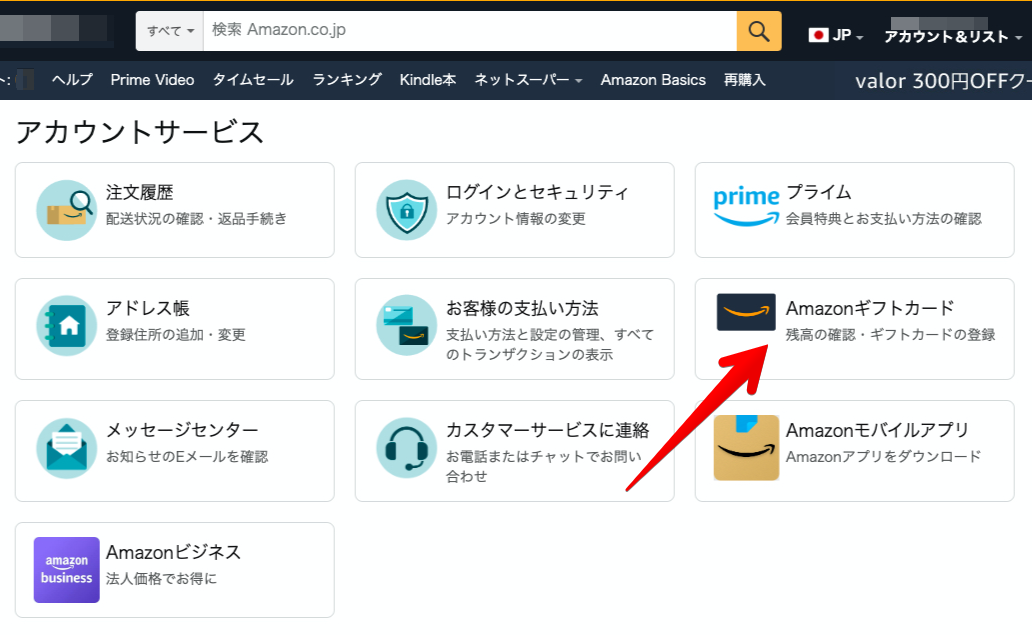
Task: Expand the アカウント＆リスト menu
Action: [952, 36]
